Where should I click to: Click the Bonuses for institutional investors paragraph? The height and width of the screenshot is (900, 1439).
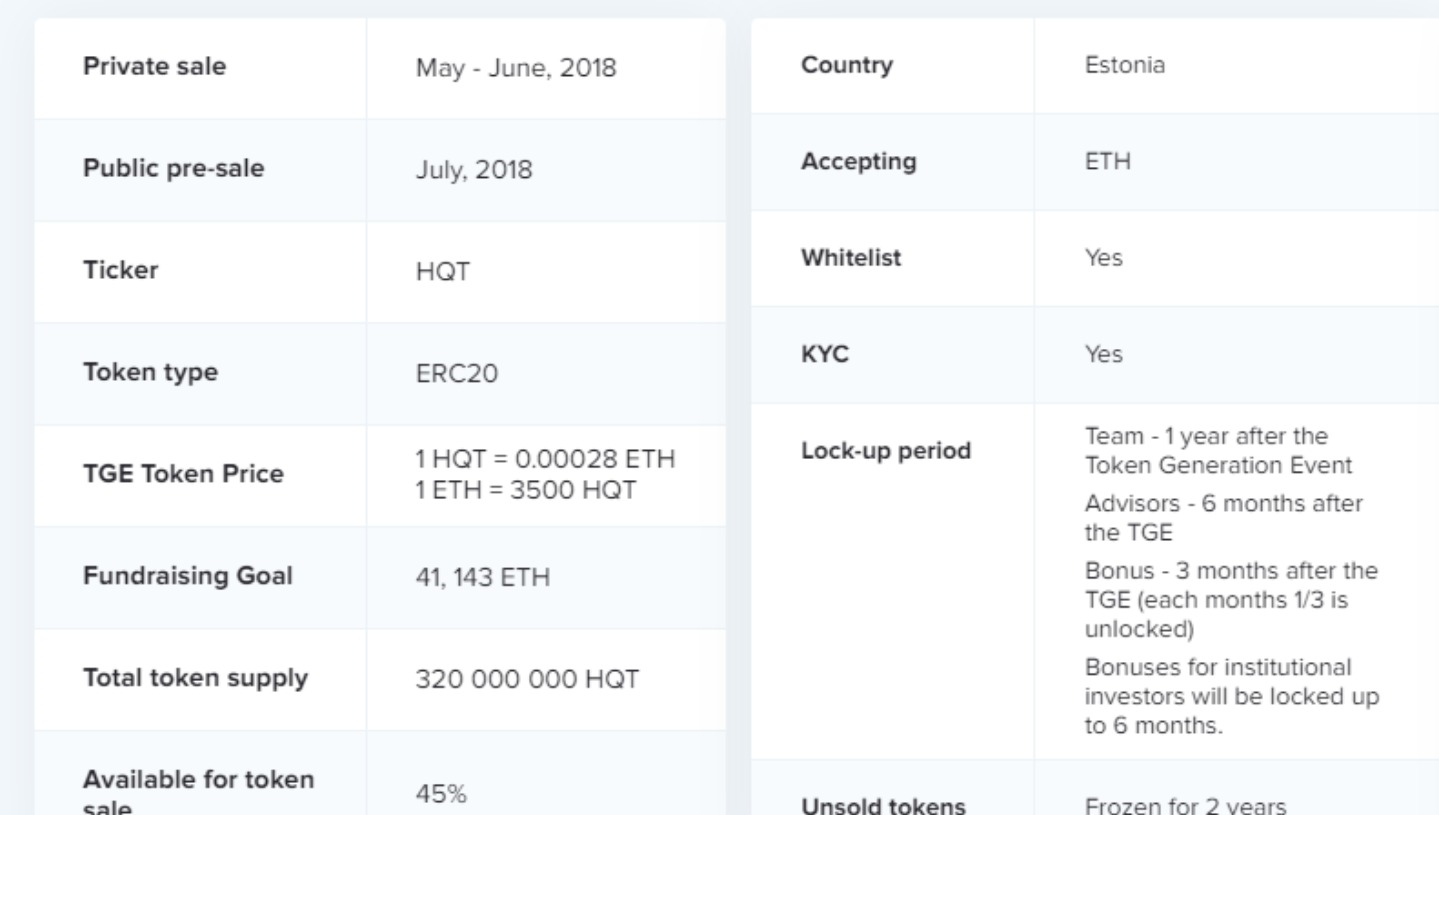coord(1232,696)
